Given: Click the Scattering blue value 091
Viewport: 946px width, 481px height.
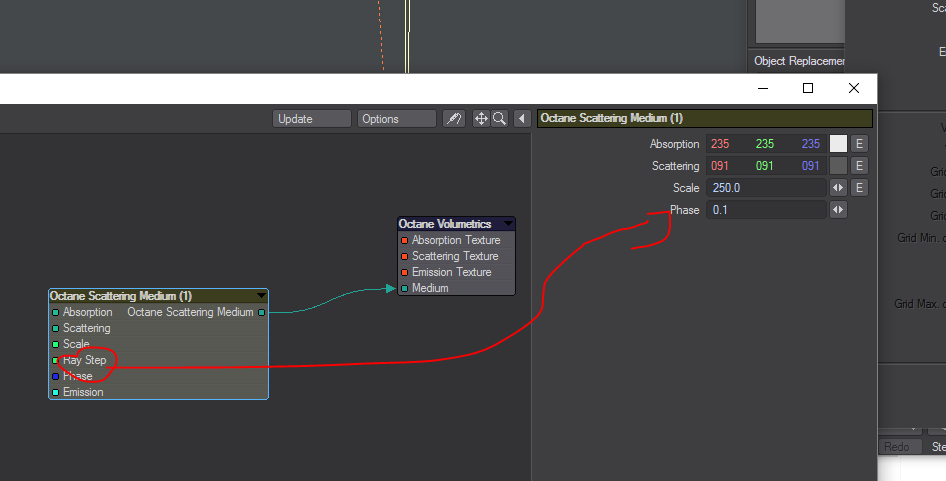Looking at the screenshot, I should (x=810, y=166).
